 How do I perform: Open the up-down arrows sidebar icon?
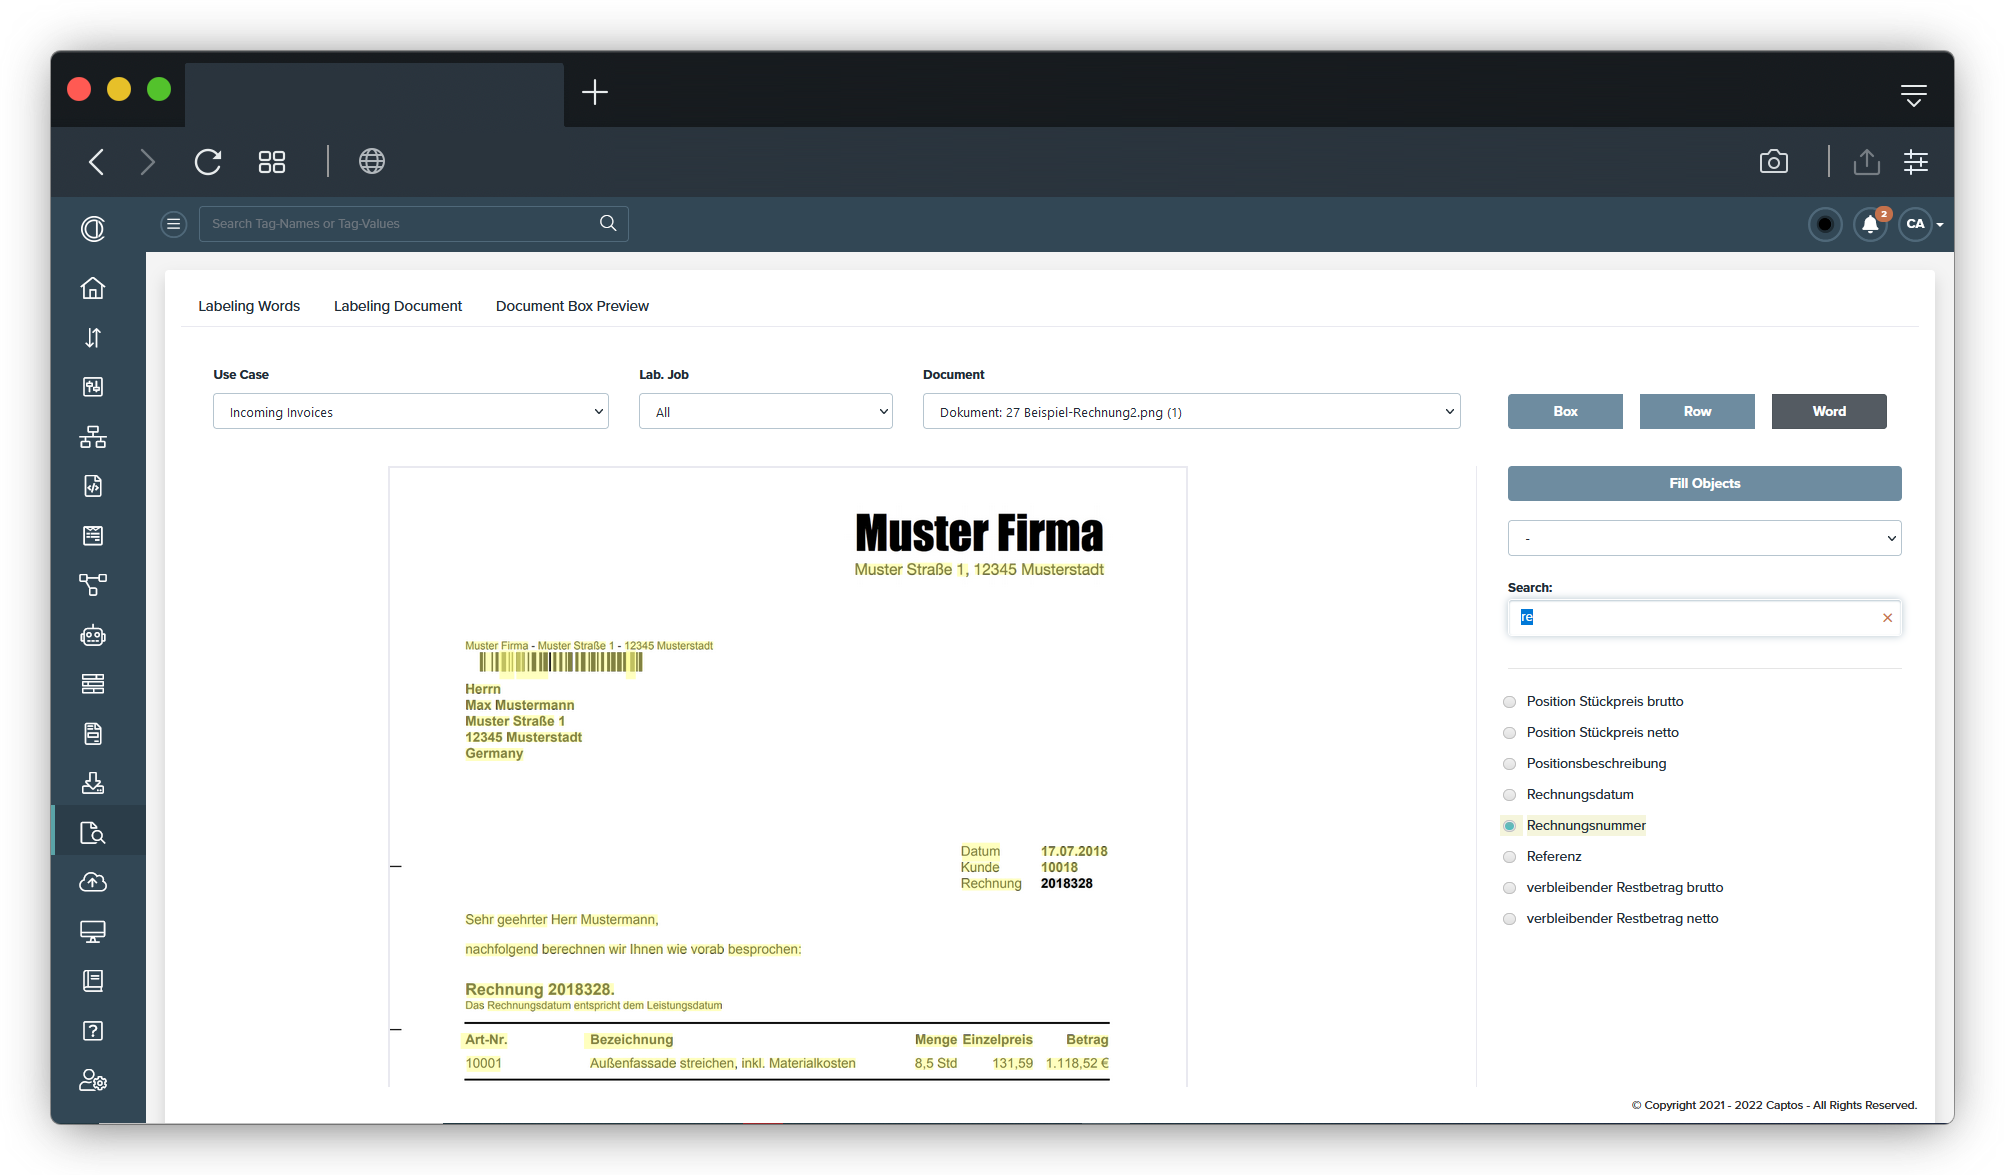(x=93, y=338)
